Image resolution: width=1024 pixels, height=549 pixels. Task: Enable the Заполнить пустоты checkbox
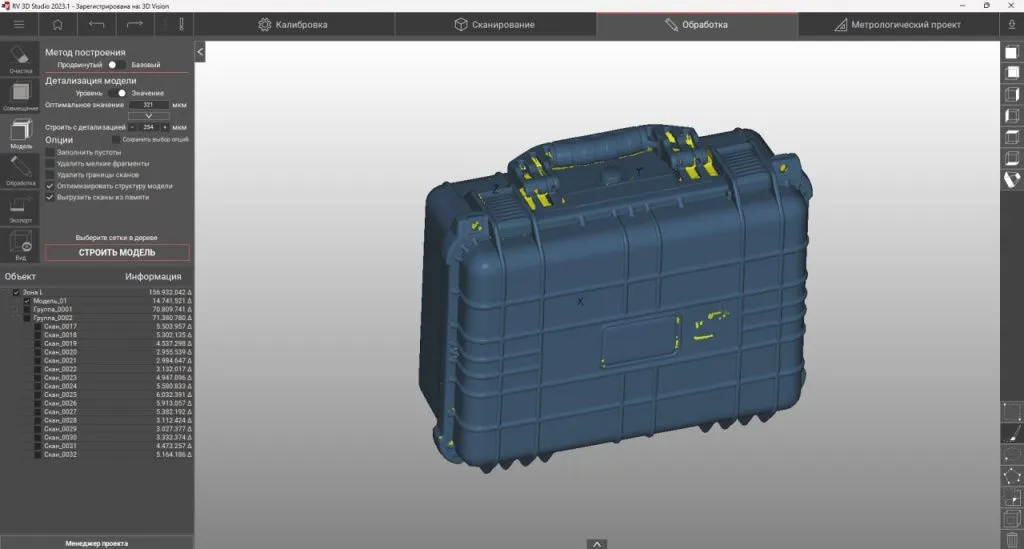51,152
